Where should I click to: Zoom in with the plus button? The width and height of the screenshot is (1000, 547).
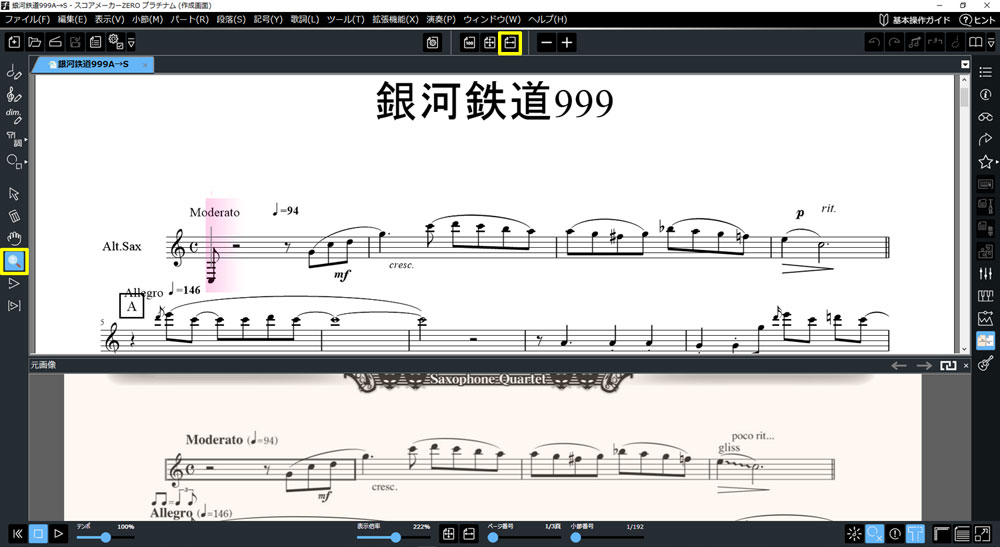point(566,43)
